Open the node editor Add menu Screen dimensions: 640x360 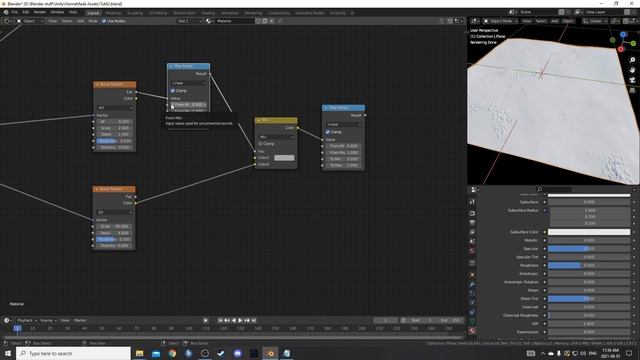pos(80,21)
